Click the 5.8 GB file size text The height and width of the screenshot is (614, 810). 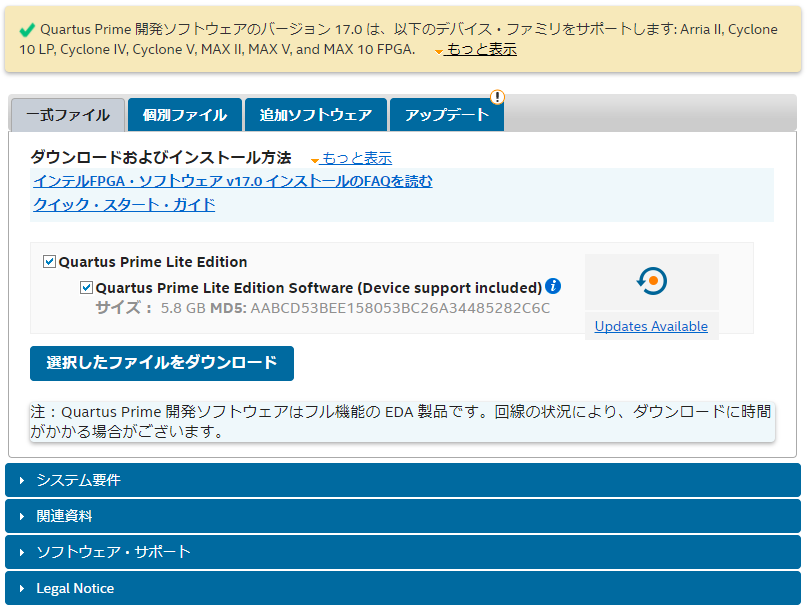183,308
